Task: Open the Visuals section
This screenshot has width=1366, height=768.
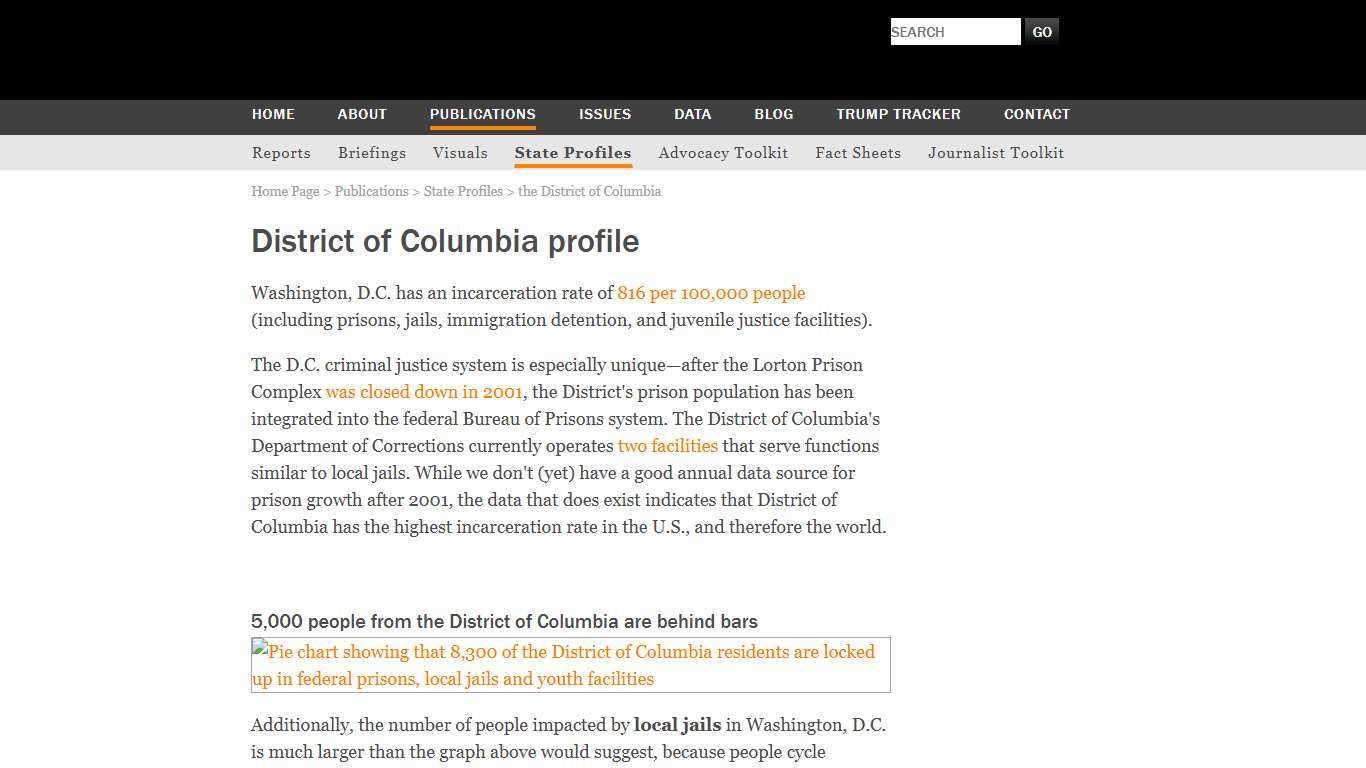Action: 460,152
